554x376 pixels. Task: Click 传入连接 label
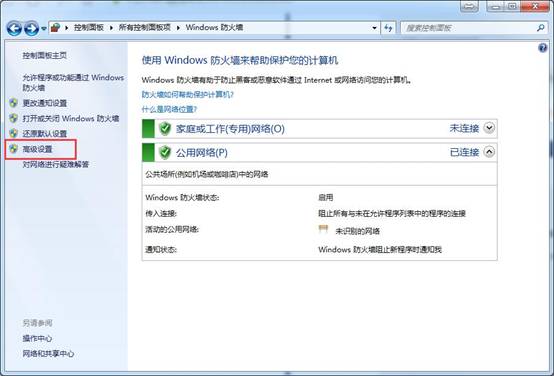[161, 214]
